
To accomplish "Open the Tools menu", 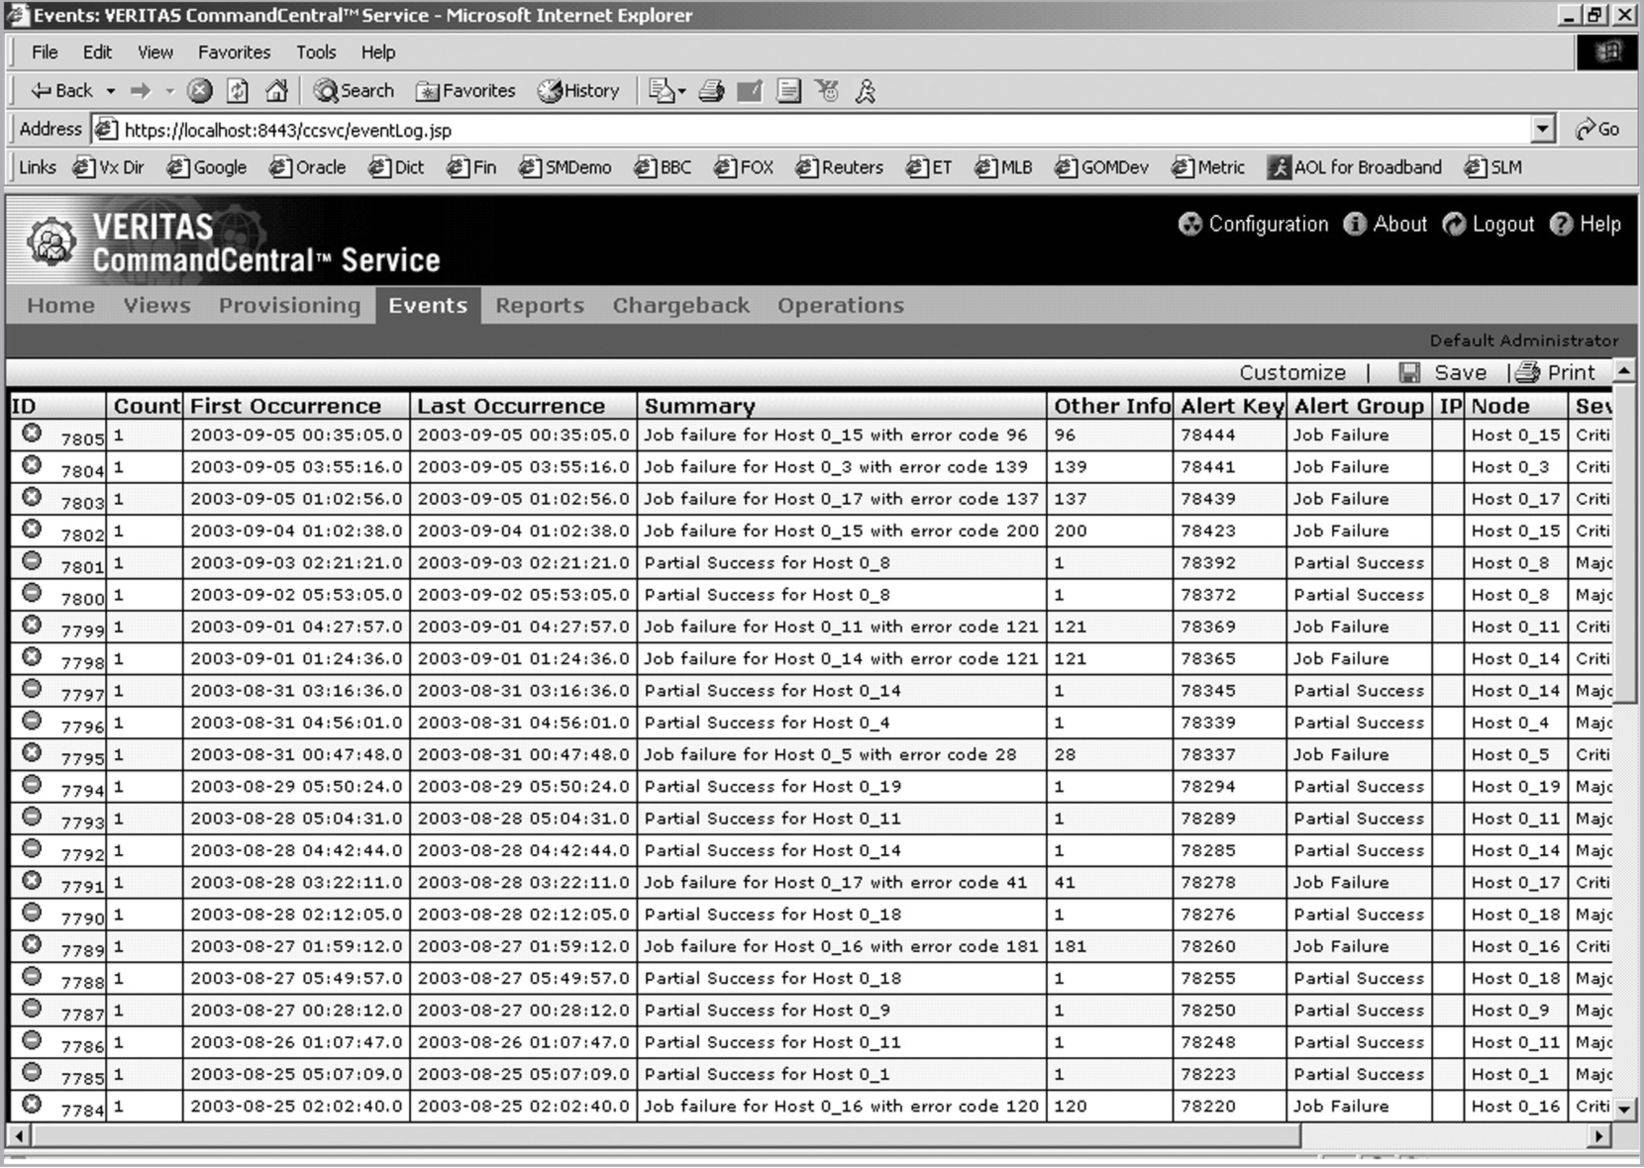I will coord(316,52).
